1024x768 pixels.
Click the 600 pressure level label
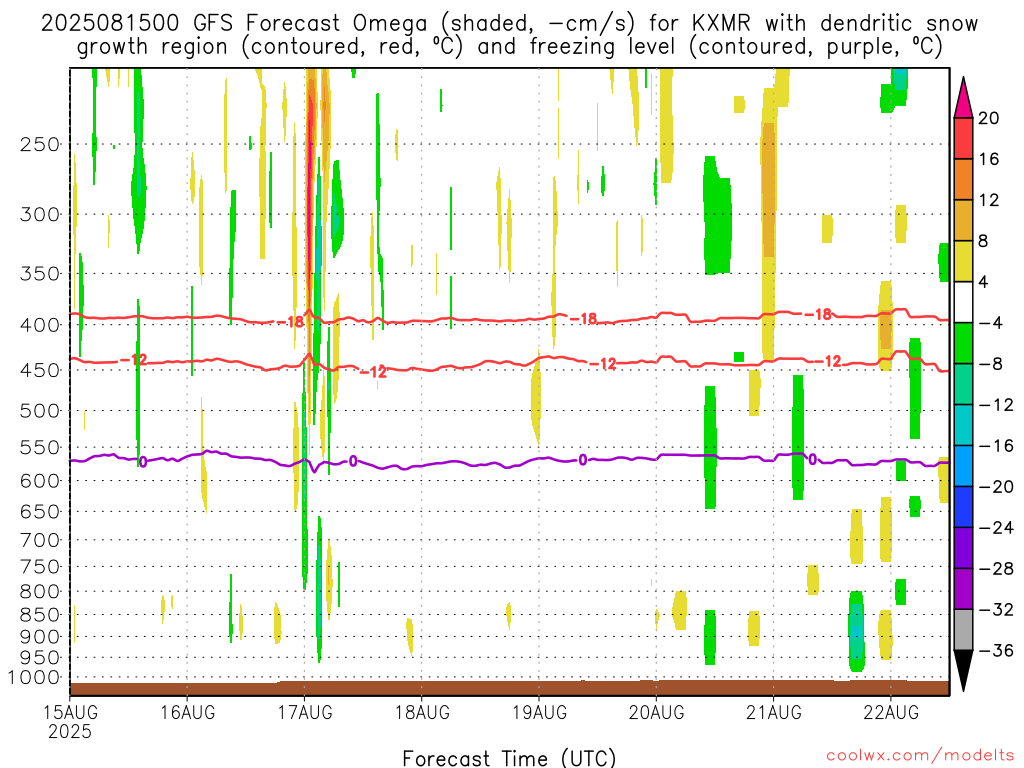(x=40, y=481)
